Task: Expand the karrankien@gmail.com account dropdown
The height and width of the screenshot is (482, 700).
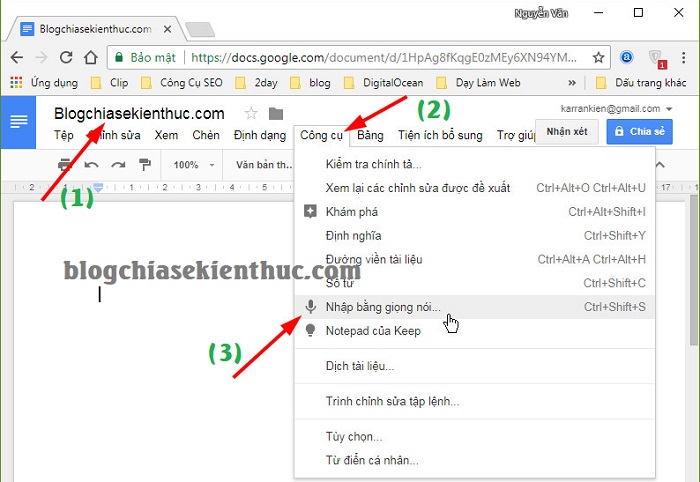Action: click(669, 109)
